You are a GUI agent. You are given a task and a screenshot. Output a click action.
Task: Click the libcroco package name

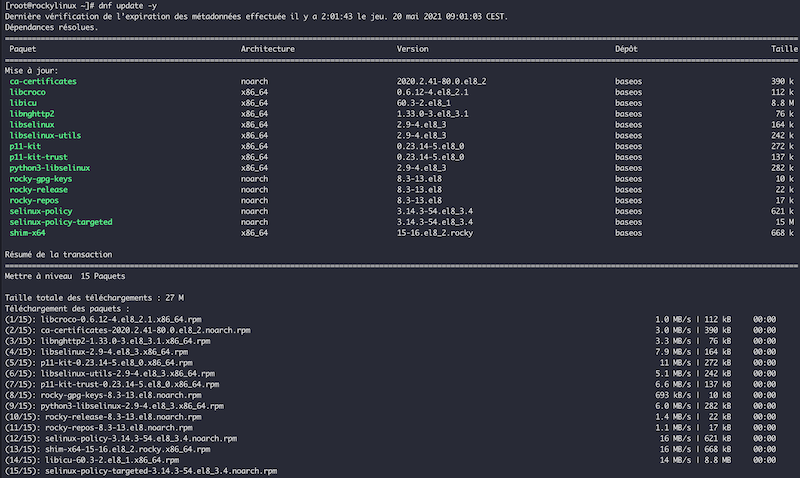[27, 92]
